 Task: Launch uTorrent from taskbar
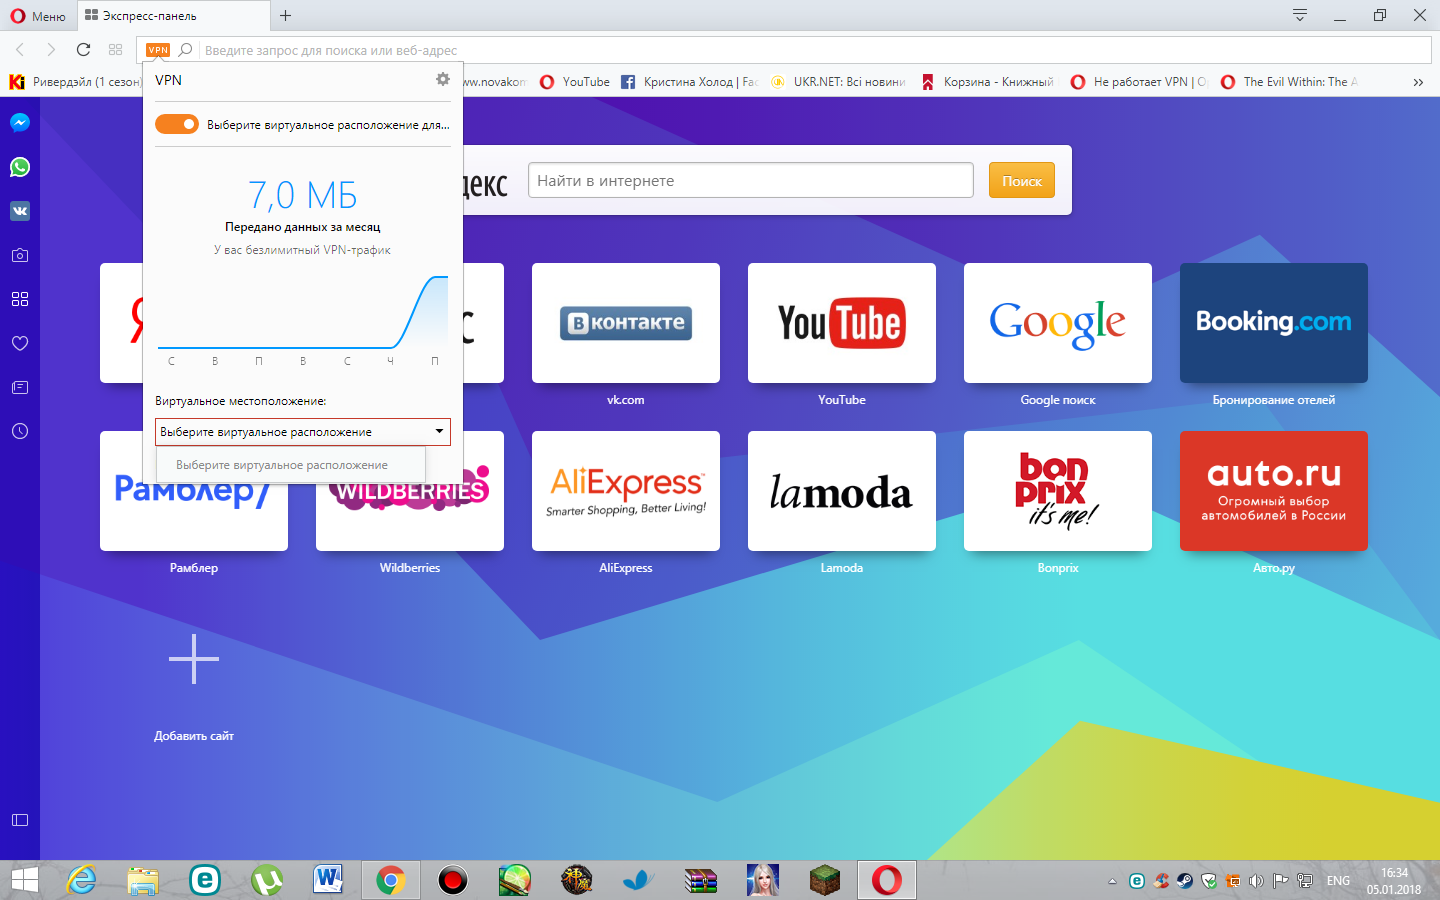267,880
